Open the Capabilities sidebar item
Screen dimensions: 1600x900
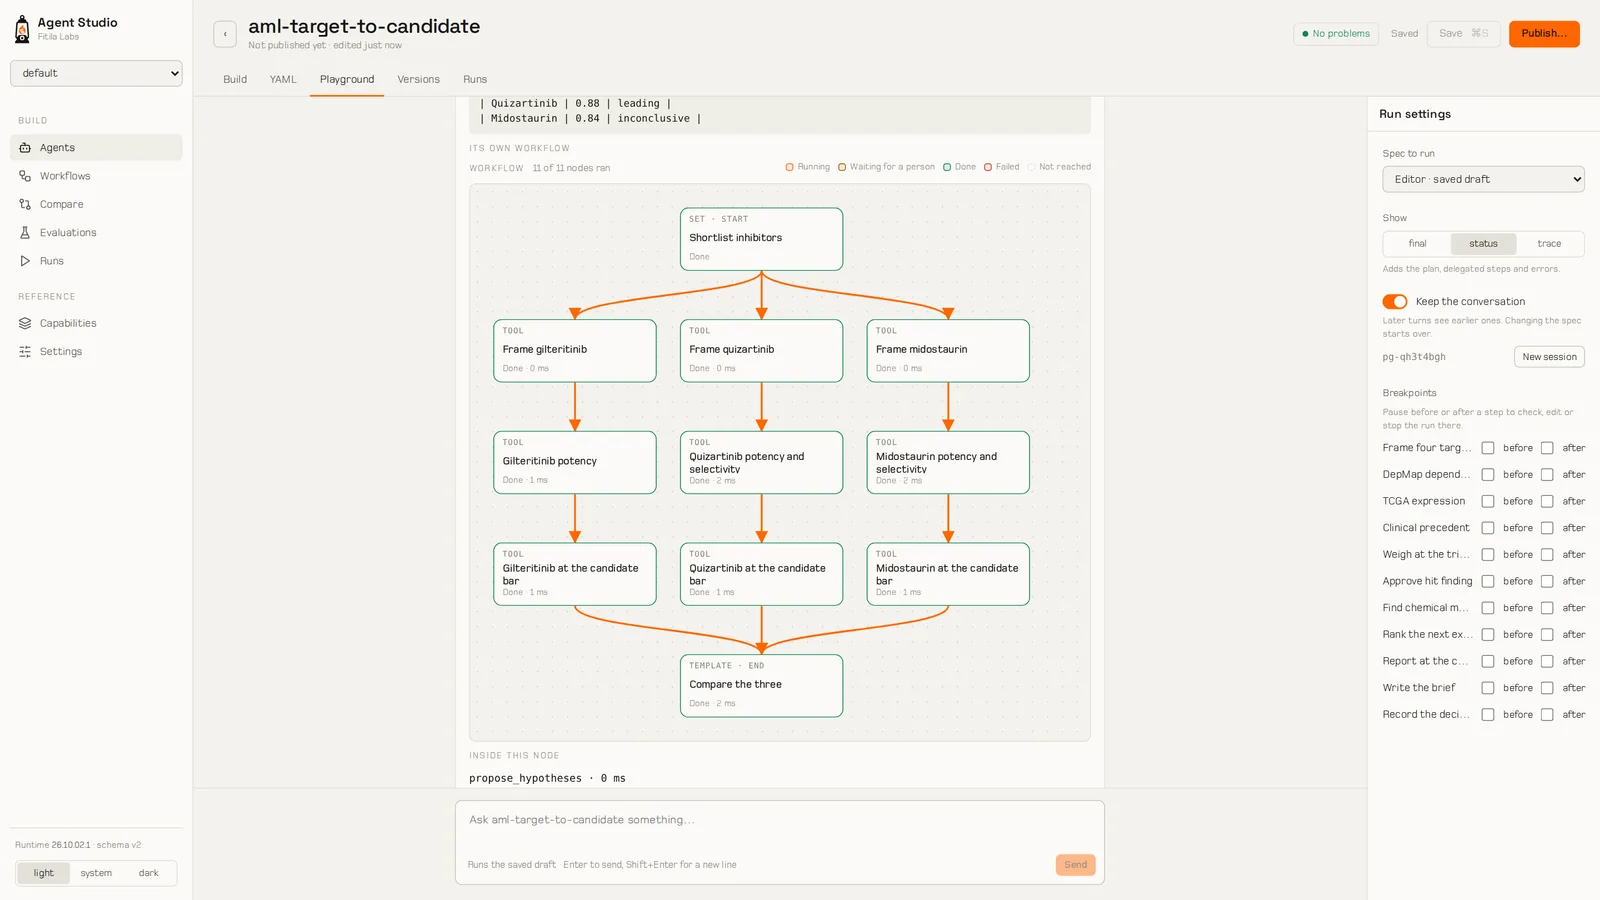96,323
